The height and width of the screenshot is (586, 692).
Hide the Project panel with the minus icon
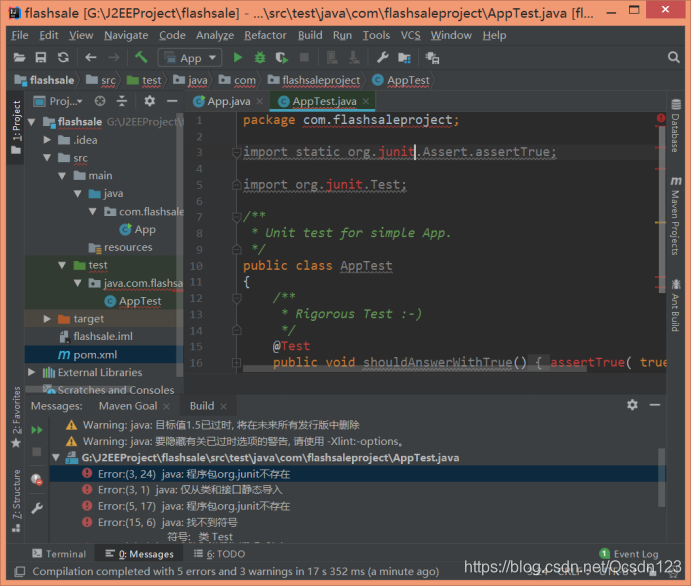click(x=172, y=101)
